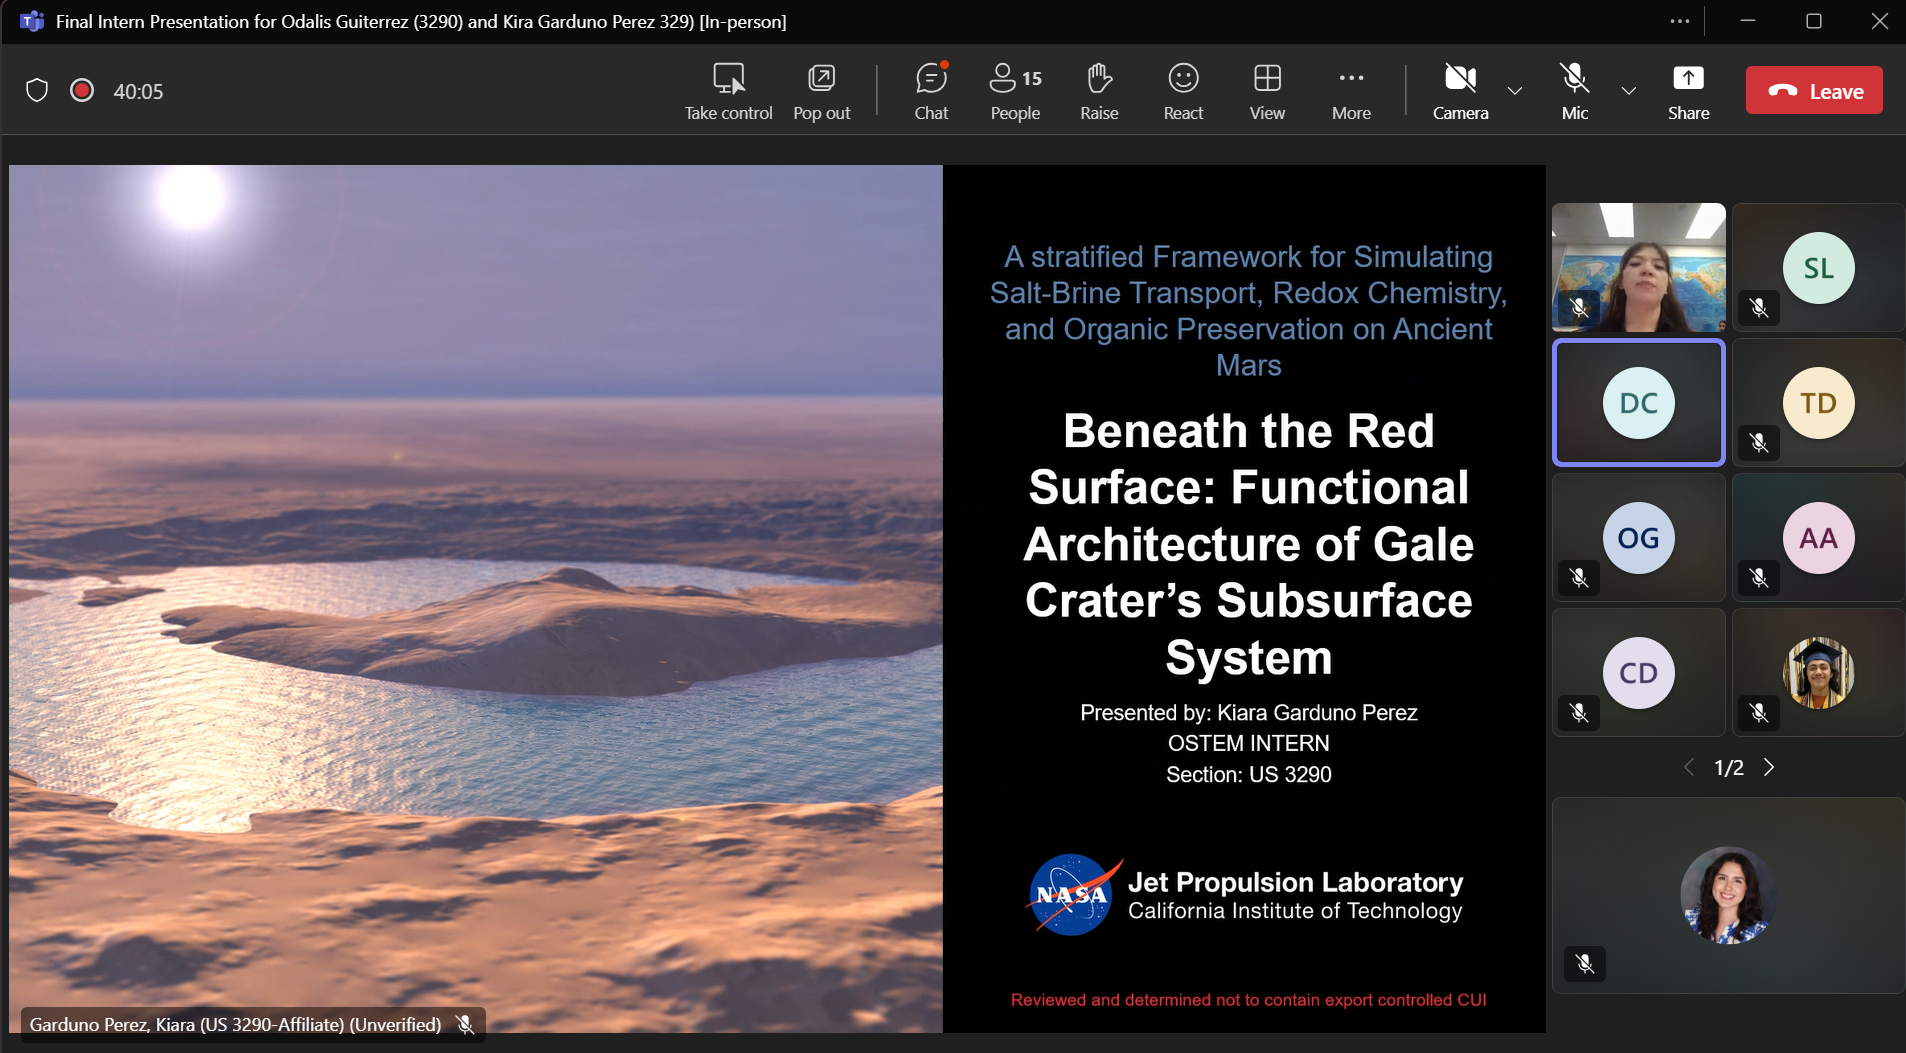Click the red recording indicator

tap(82, 91)
